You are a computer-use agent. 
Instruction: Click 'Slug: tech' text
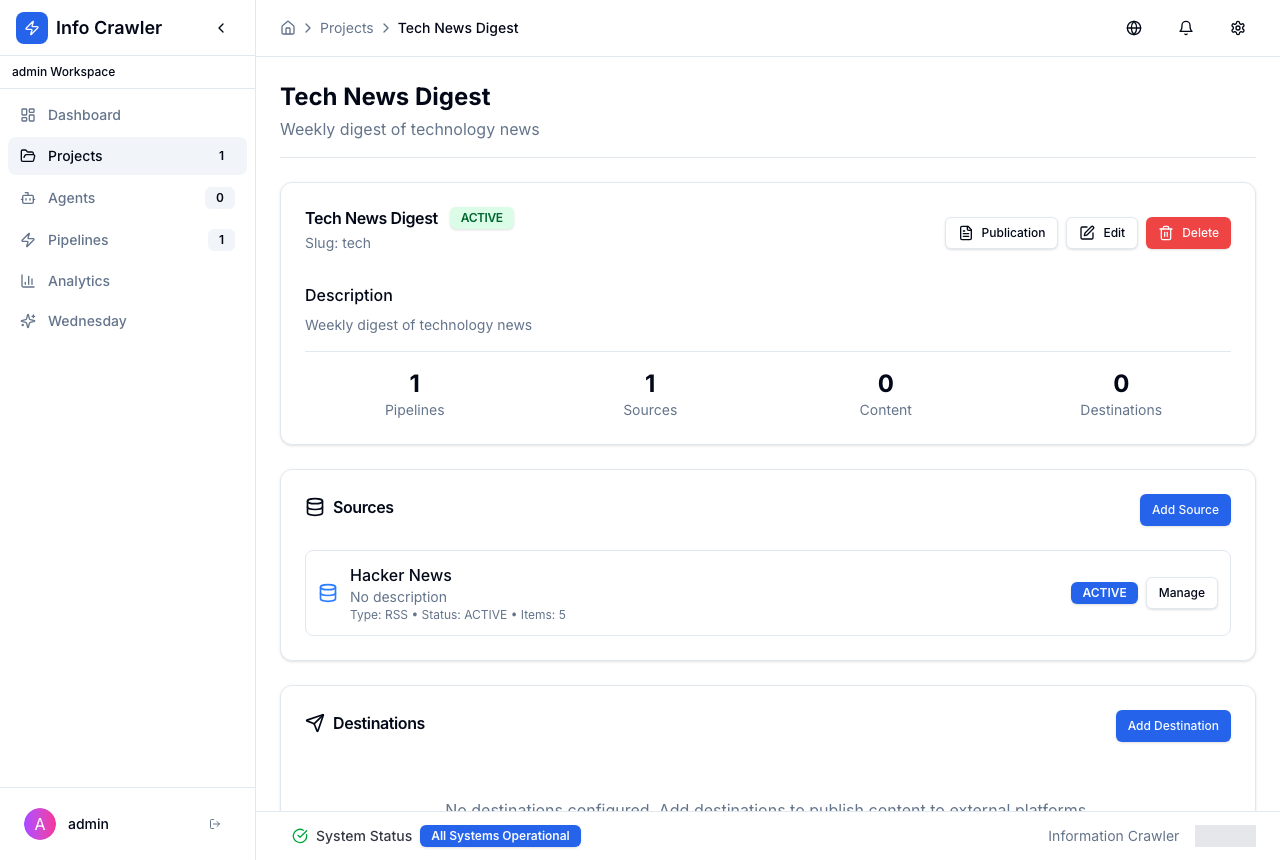[x=338, y=243]
